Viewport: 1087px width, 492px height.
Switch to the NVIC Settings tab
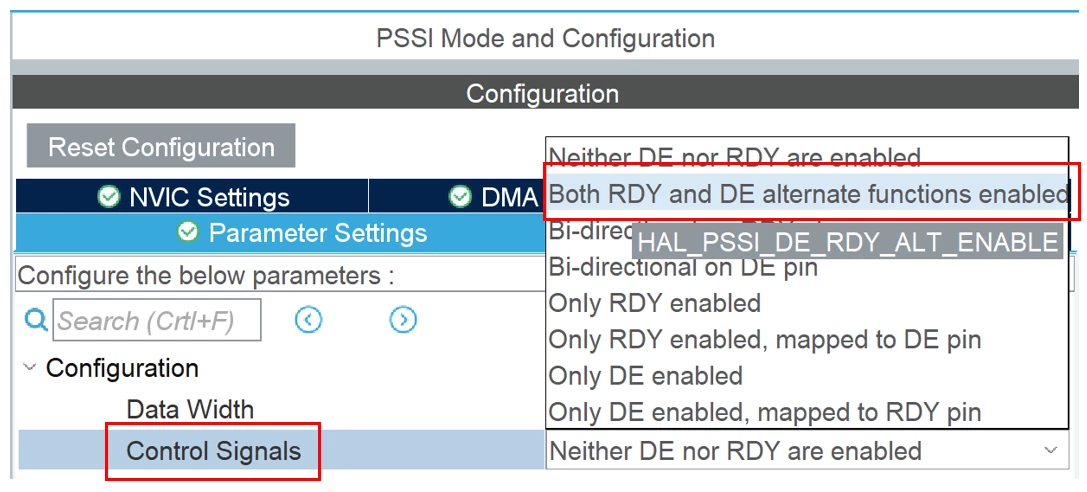tap(192, 197)
